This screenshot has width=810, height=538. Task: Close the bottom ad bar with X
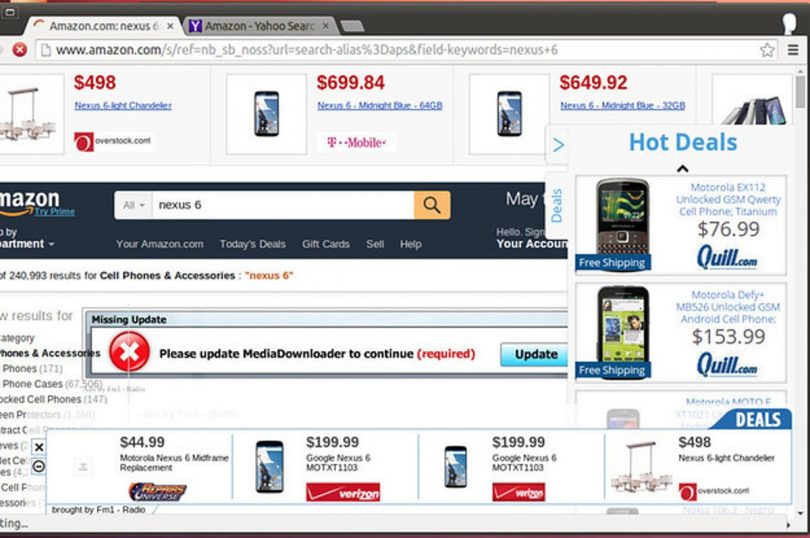click(39, 447)
